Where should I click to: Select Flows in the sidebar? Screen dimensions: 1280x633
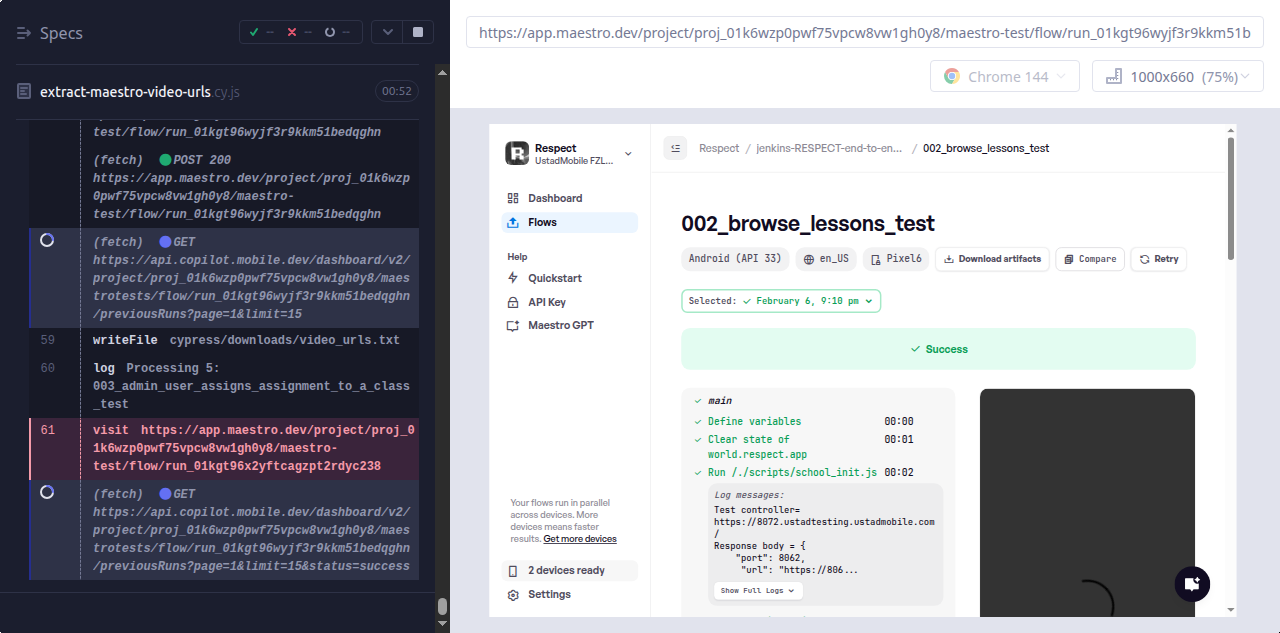(542, 222)
